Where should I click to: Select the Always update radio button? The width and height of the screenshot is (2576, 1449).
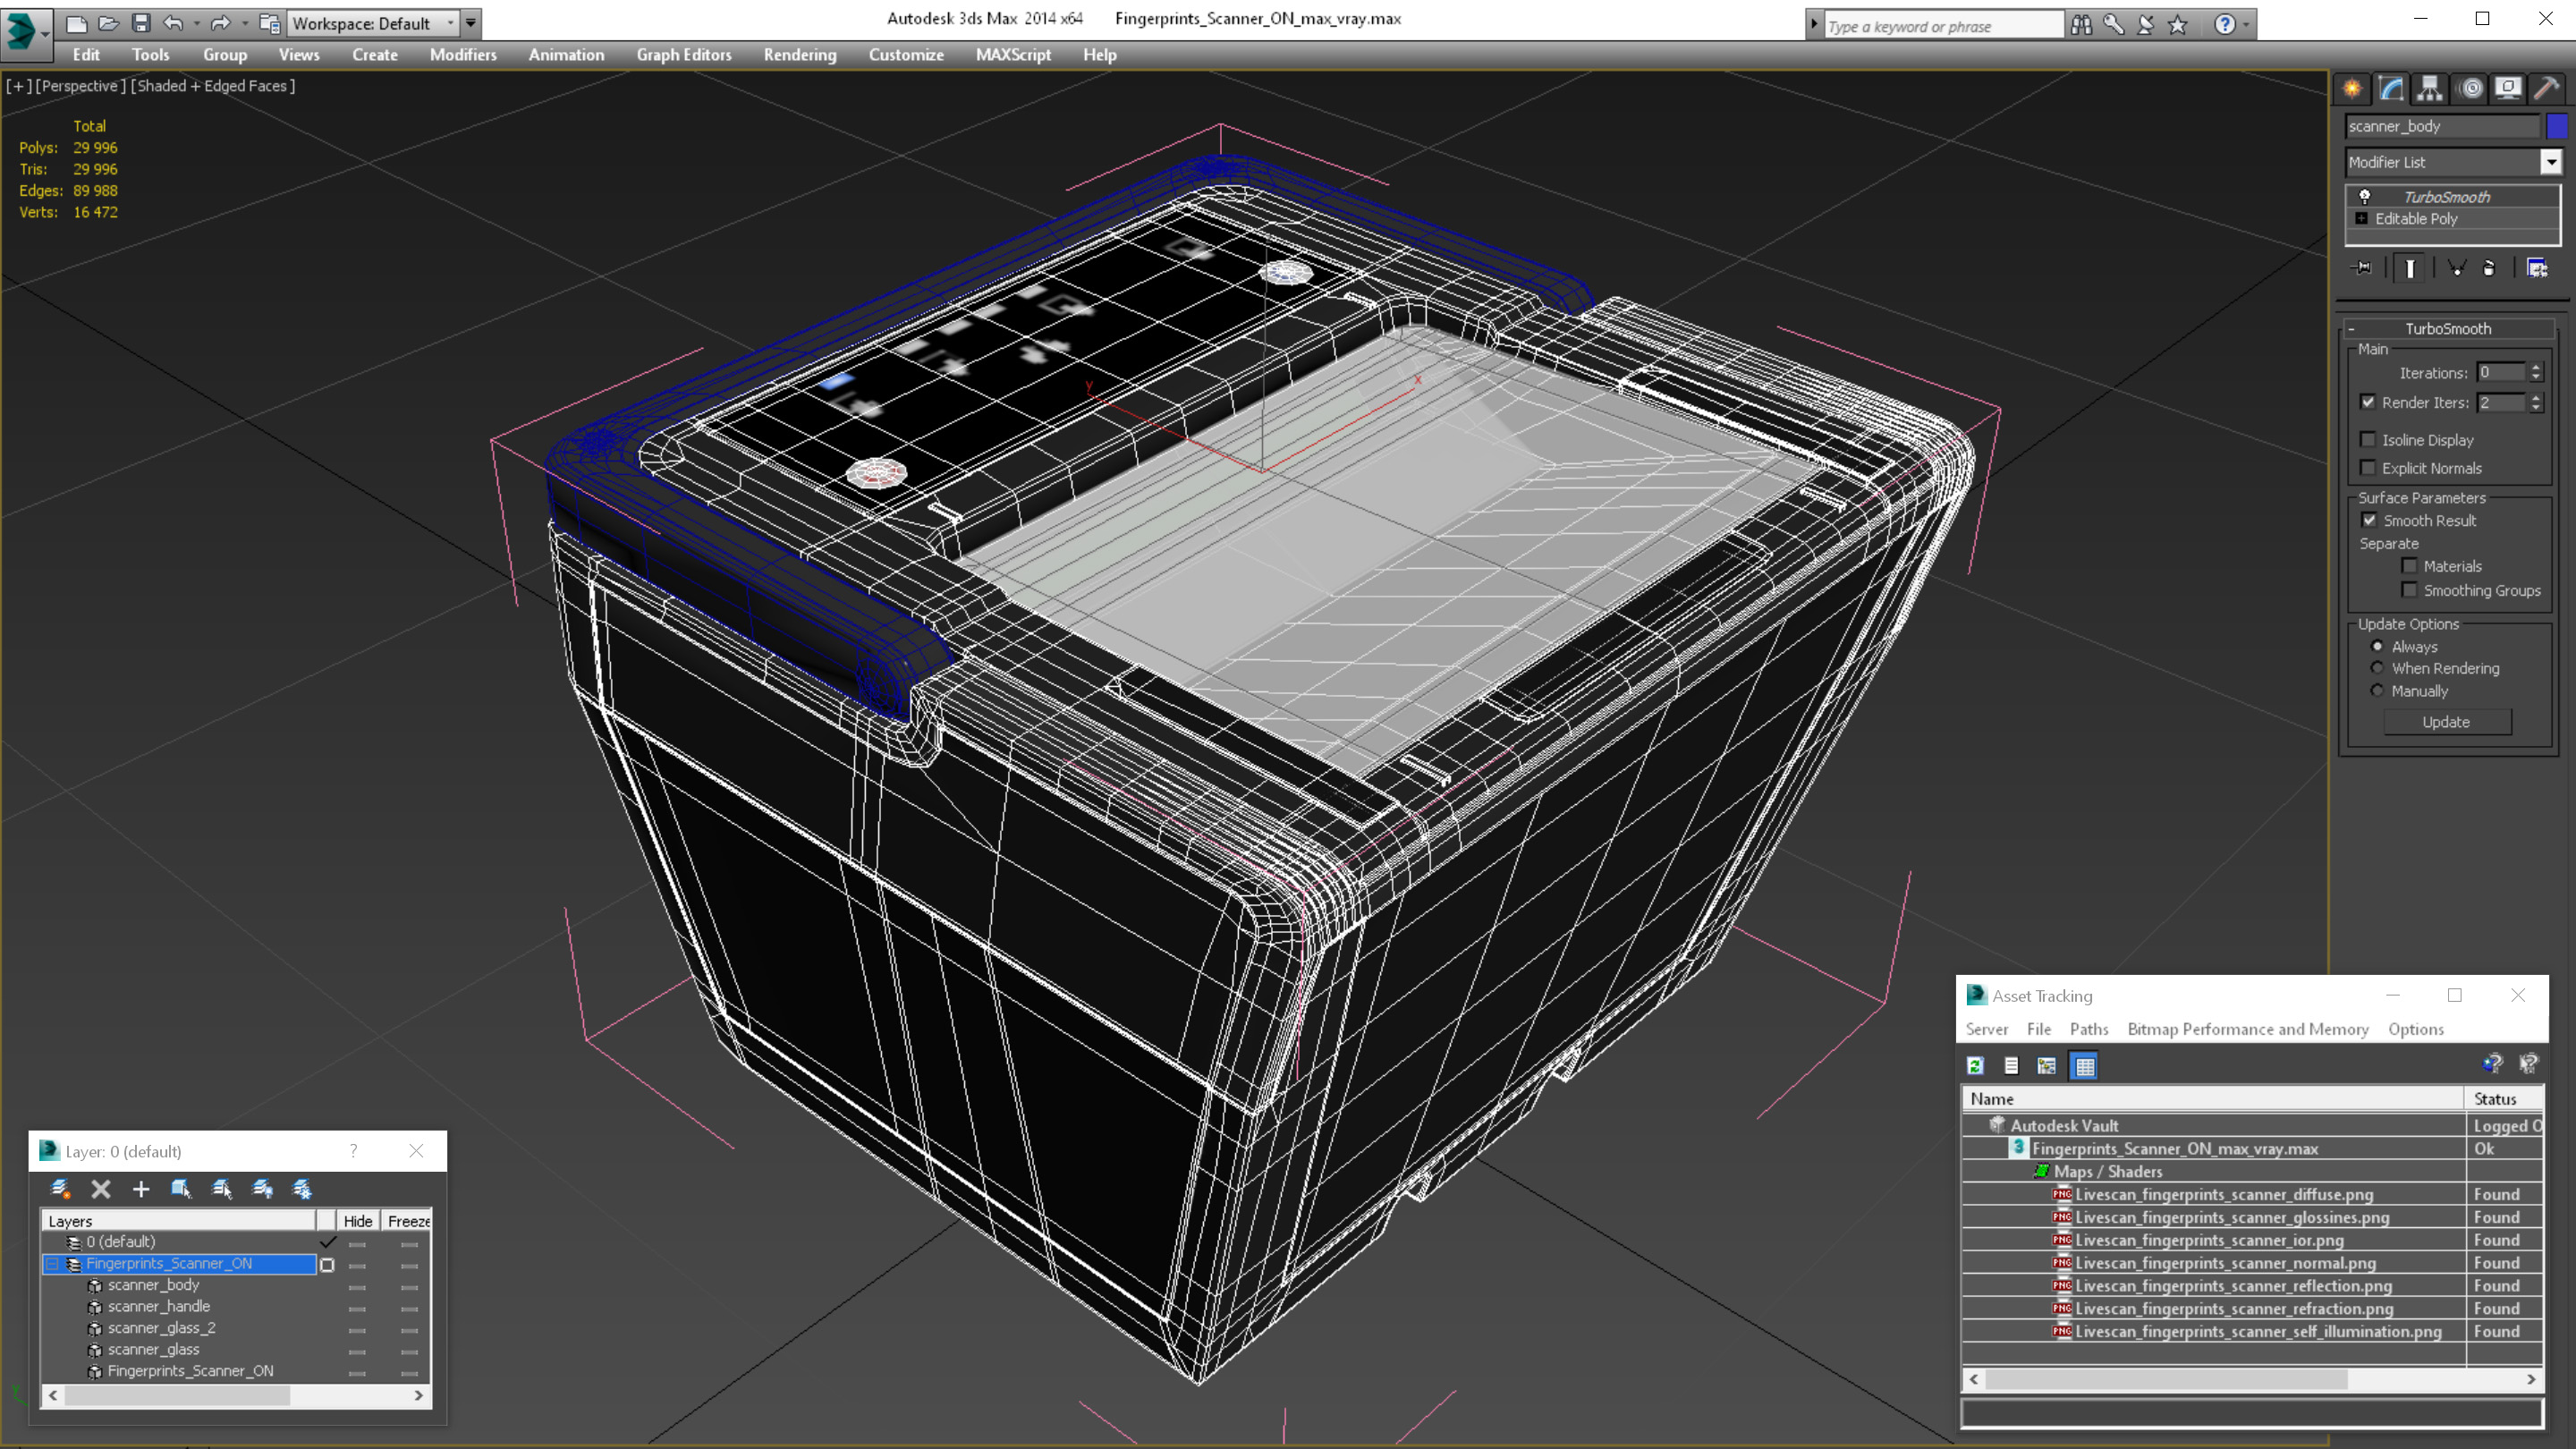pyautogui.click(x=2377, y=647)
